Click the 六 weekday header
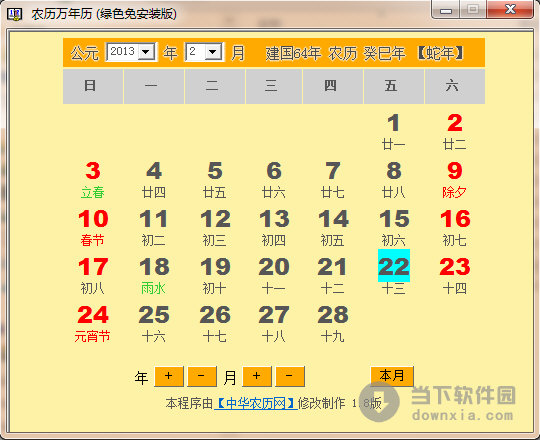Image resolution: width=540 pixels, height=440 pixels. pos(455,86)
